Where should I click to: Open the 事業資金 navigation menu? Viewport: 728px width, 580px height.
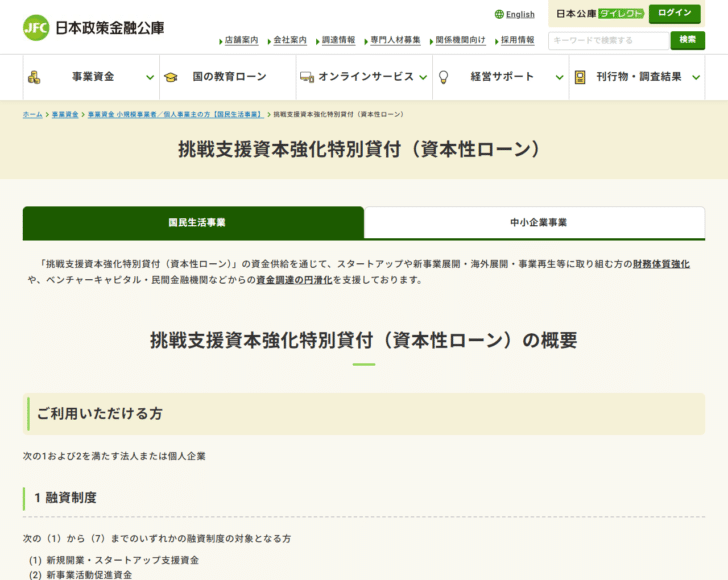click(91, 77)
